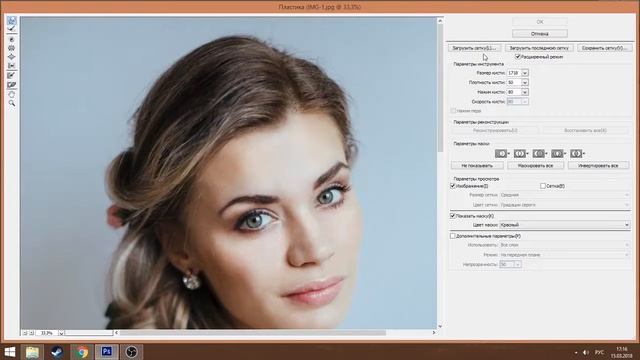Click the Параметры реконструкции label
The image size is (640, 360).
click(481, 122)
